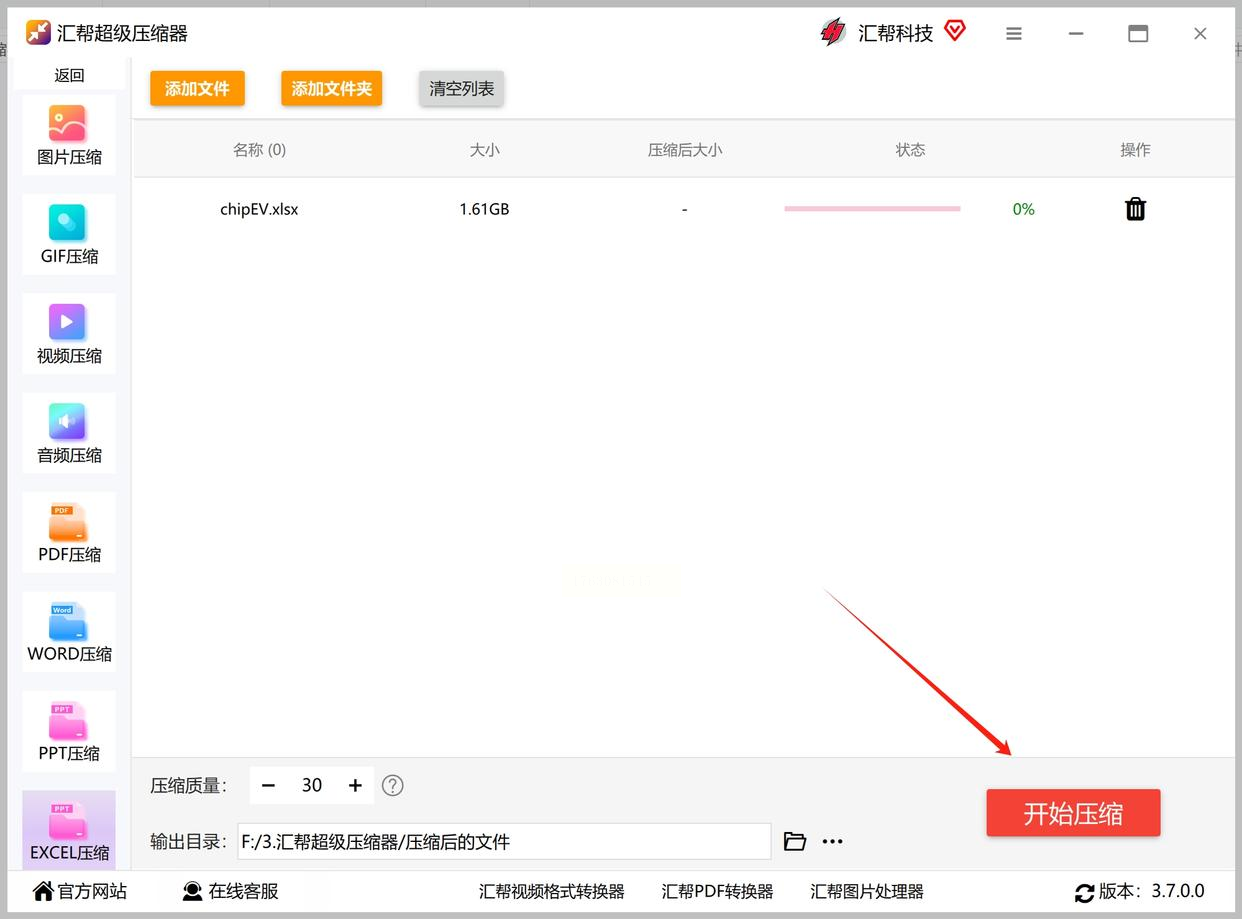Select the GIF压缩 sidebar item

click(69, 235)
